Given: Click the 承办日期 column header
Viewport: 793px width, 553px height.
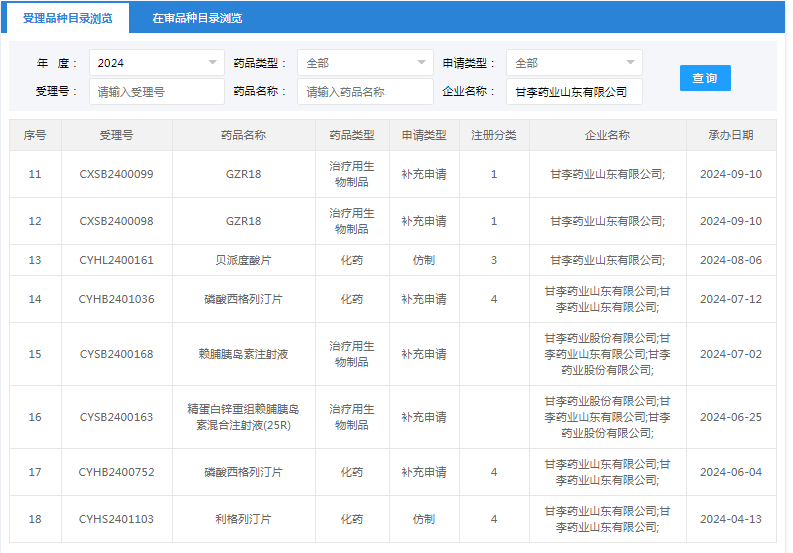Looking at the screenshot, I should click(x=731, y=135).
